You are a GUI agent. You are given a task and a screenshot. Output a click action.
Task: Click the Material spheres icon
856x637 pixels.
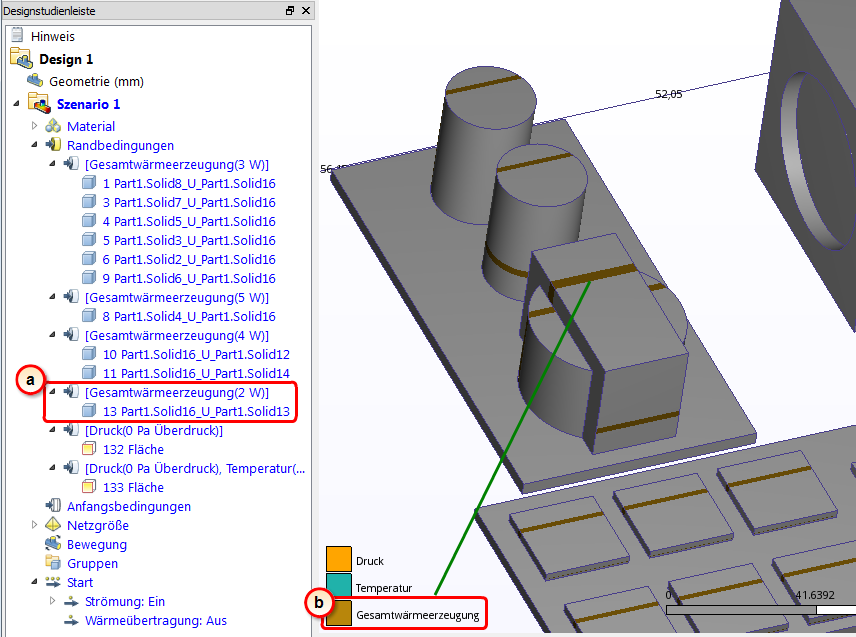[53, 126]
